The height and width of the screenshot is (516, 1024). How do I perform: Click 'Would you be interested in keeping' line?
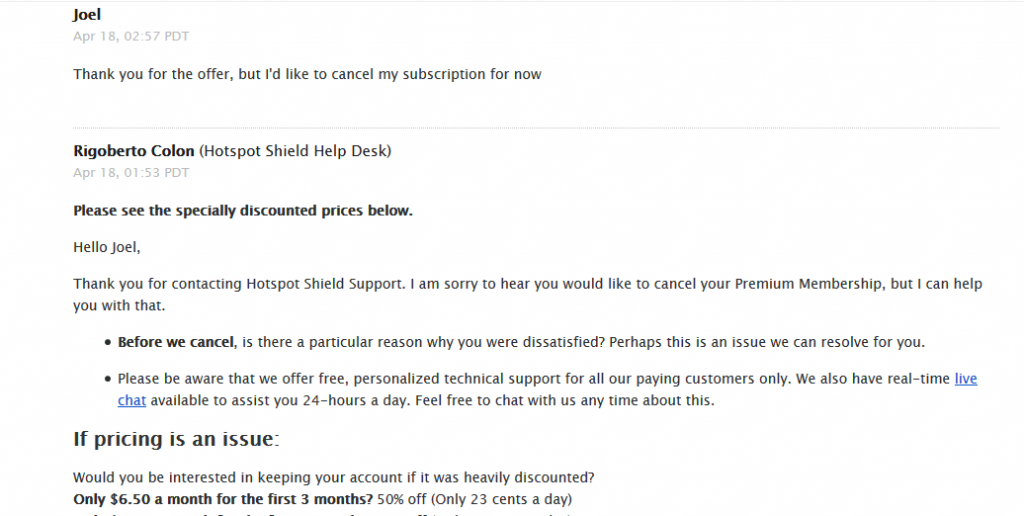(x=334, y=477)
